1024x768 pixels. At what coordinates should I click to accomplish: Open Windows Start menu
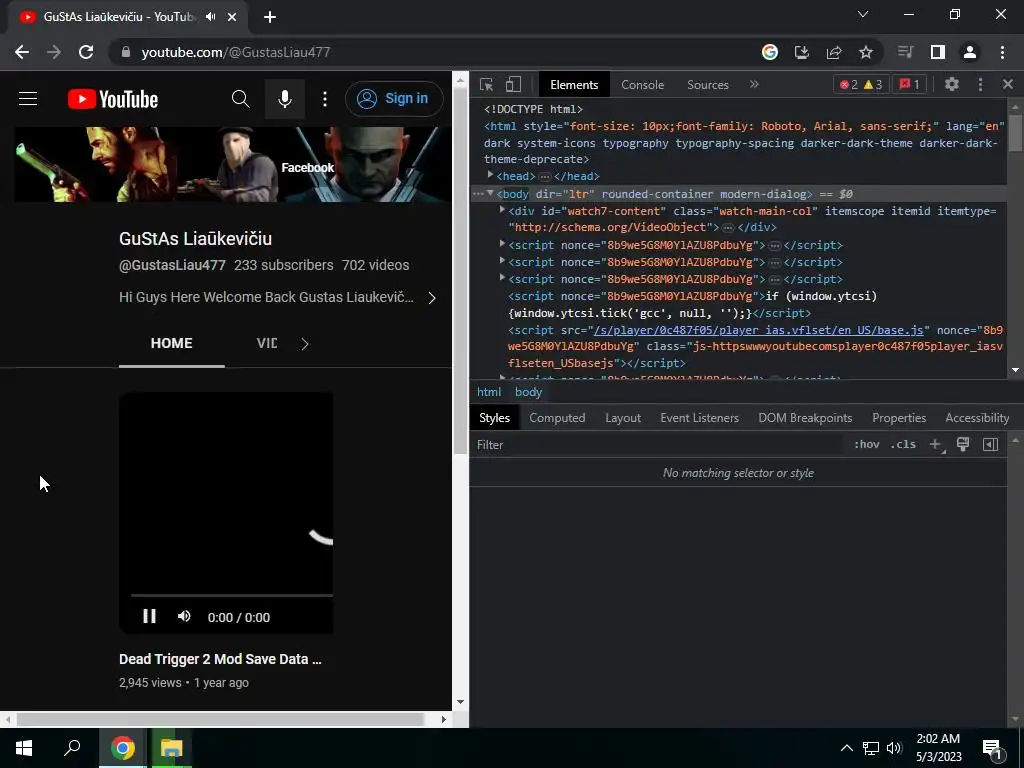[x=24, y=748]
